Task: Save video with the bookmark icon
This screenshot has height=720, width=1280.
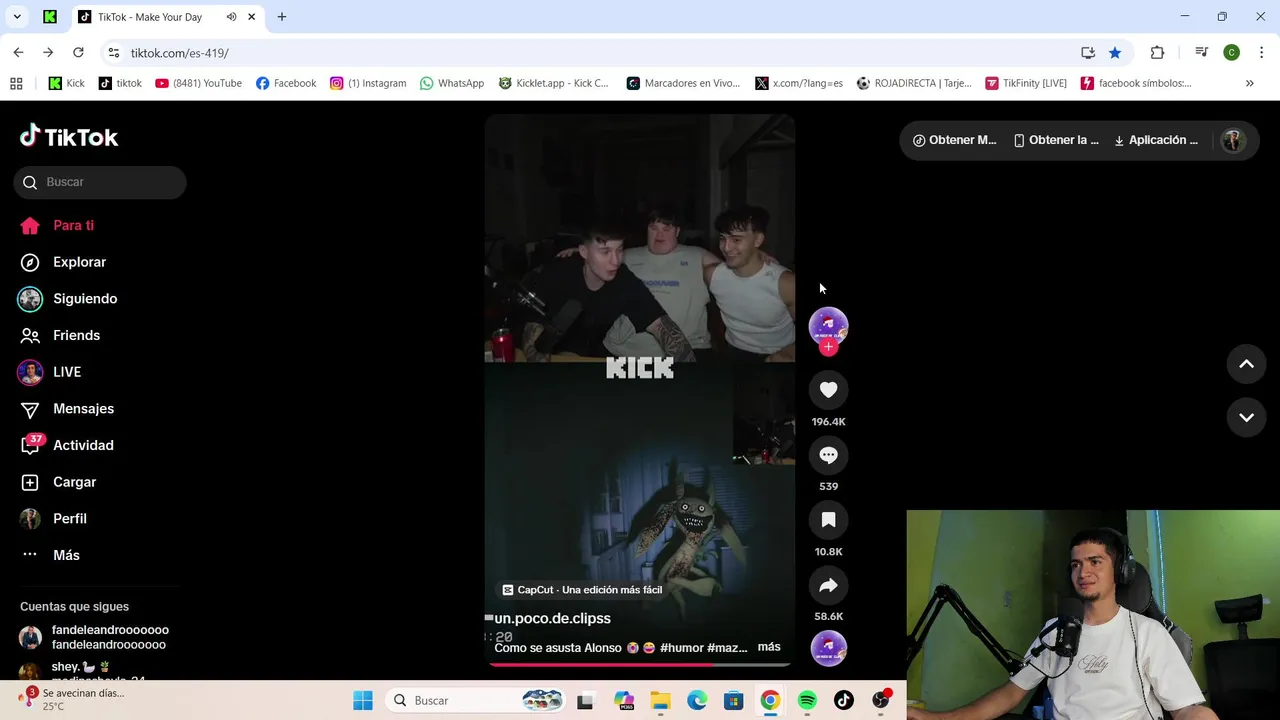Action: (x=828, y=520)
